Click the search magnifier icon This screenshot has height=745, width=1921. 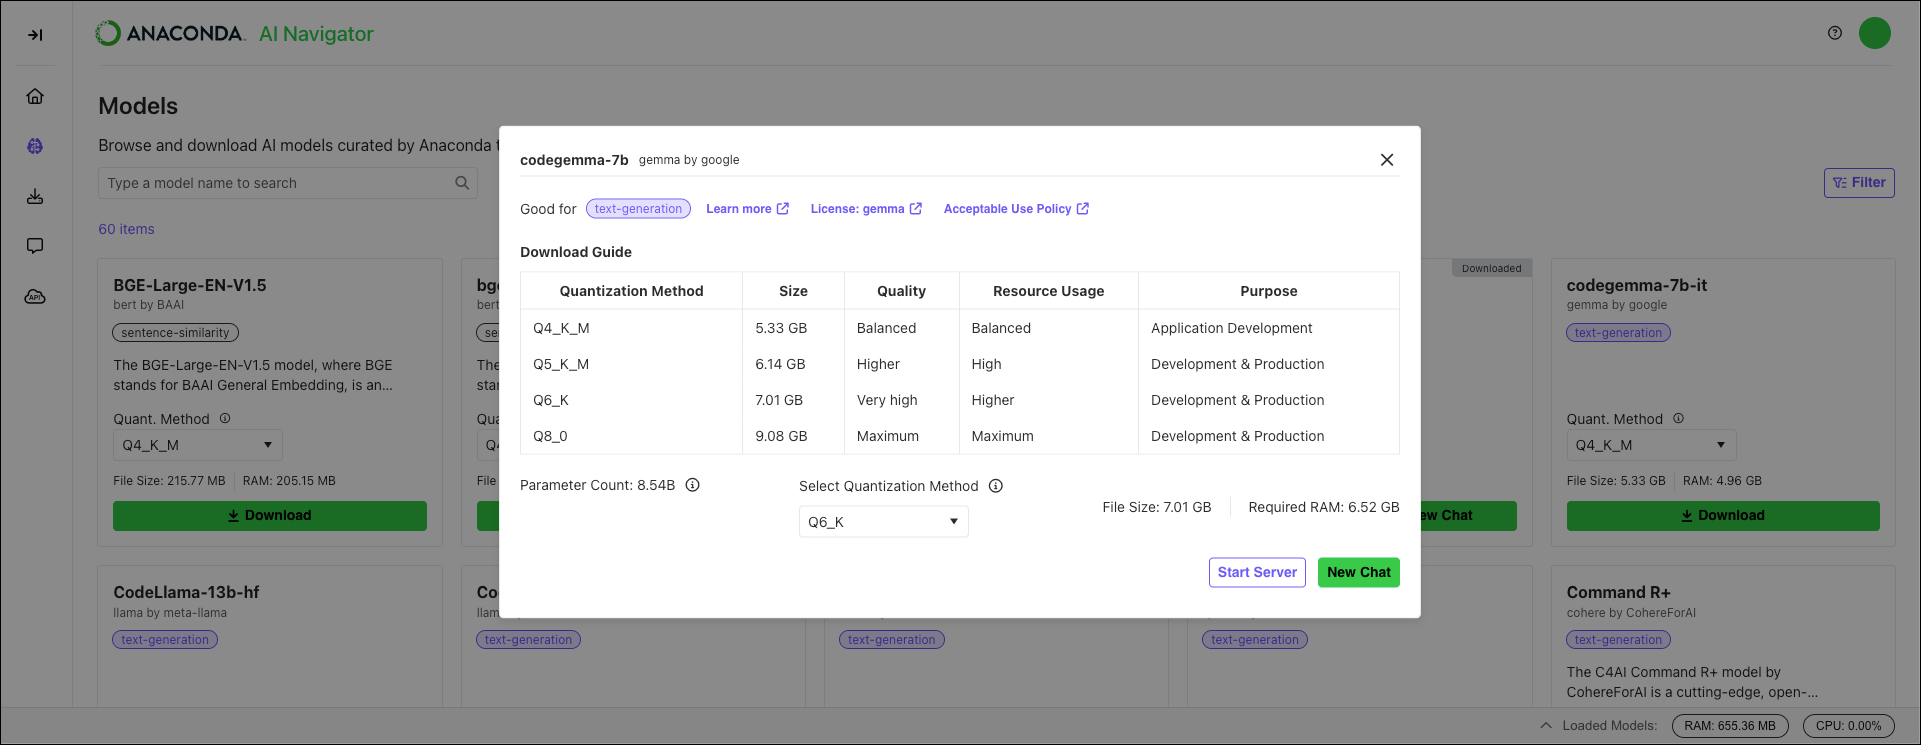[462, 183]
